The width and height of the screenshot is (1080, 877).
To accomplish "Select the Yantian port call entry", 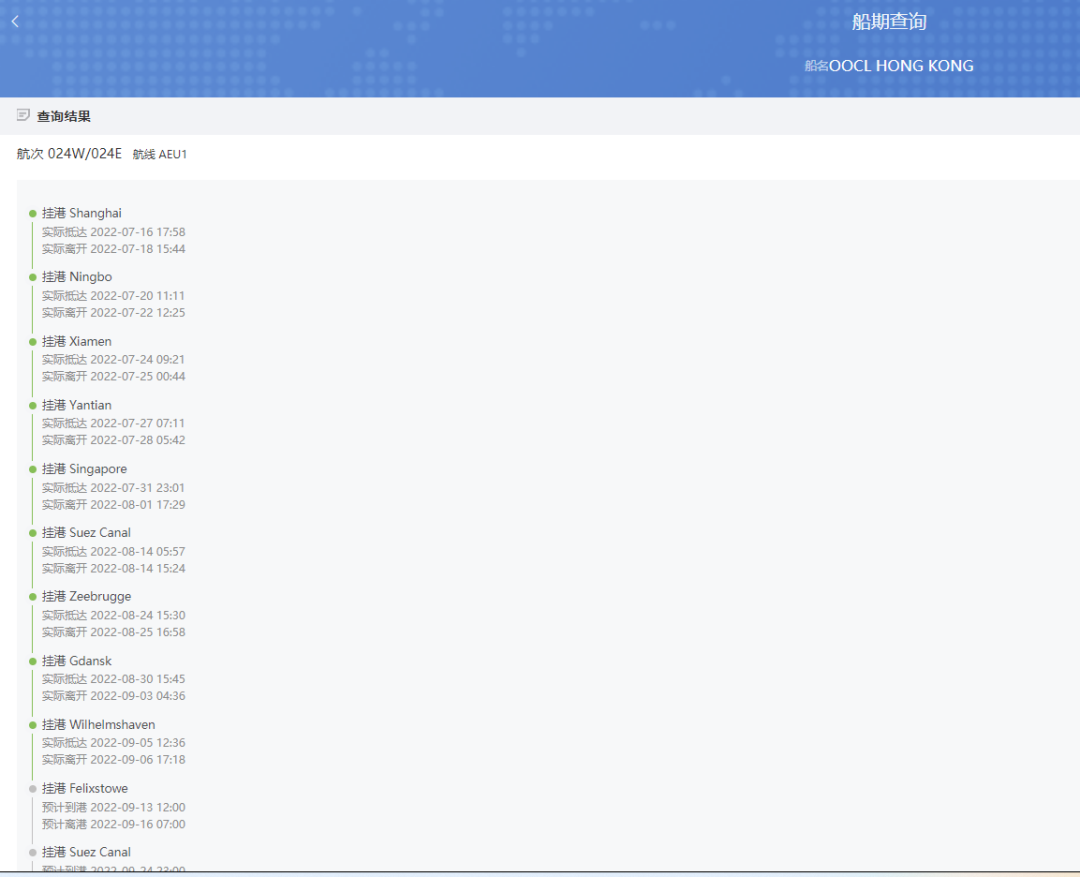I will pos(76,405).
